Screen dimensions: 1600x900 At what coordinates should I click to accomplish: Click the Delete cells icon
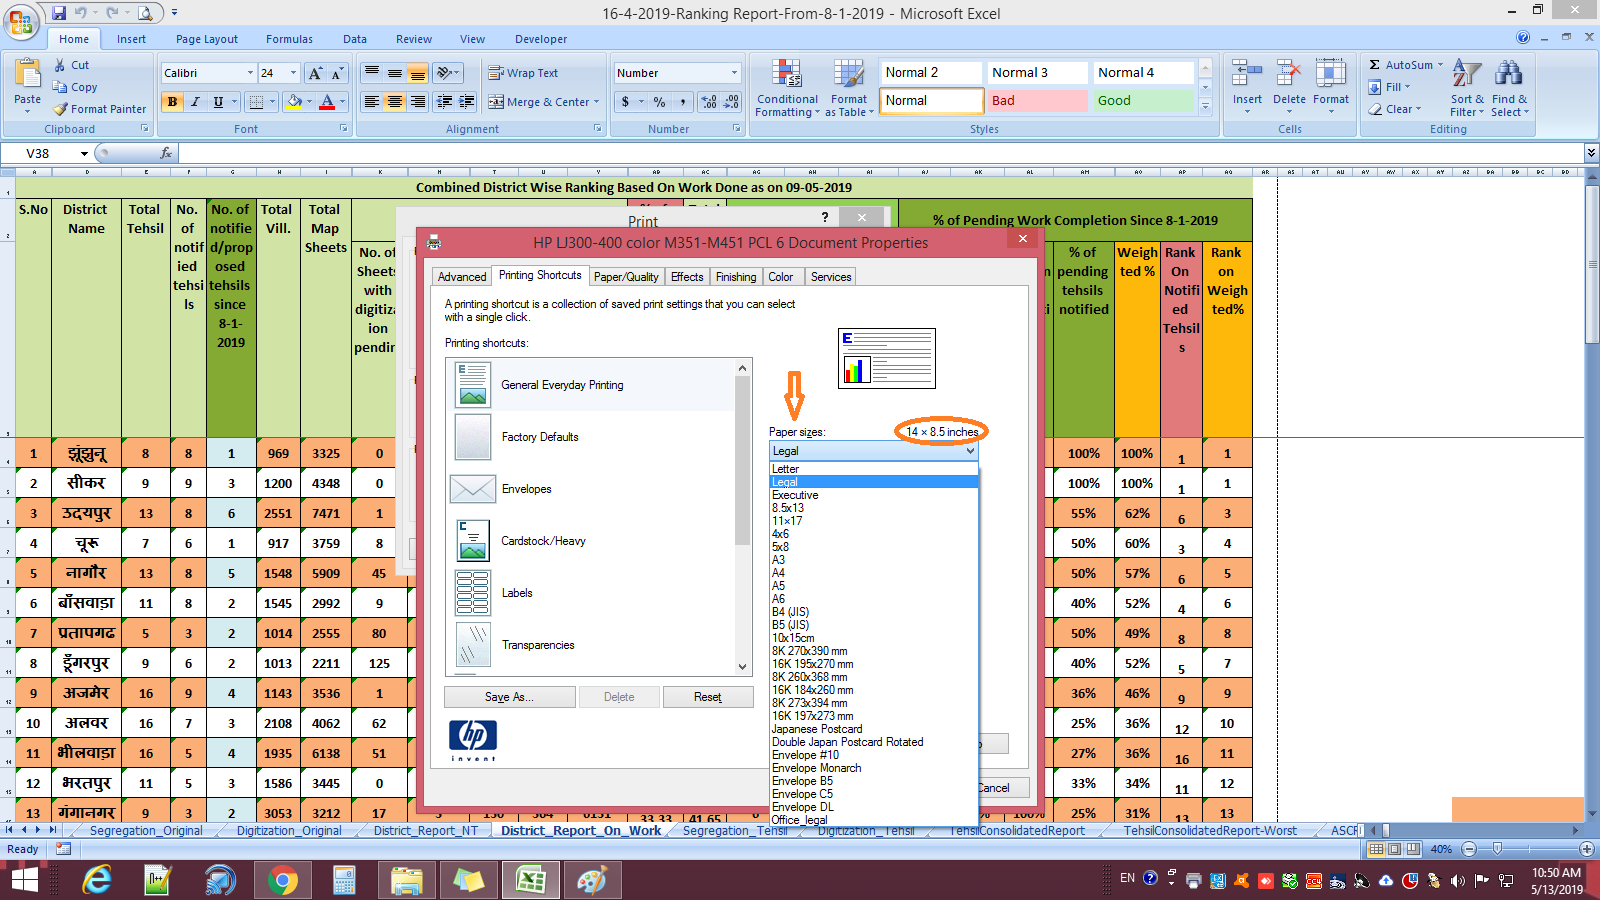tap(1289, 74)
